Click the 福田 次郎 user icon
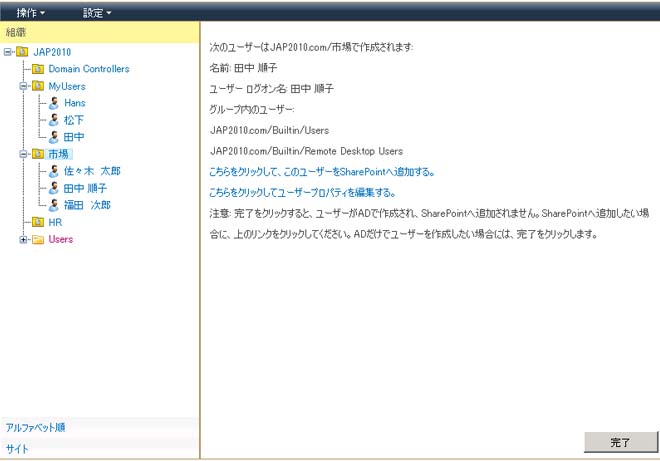Image resolution: width=660 pixels, height=461 pixels. (x=54, y=205)
